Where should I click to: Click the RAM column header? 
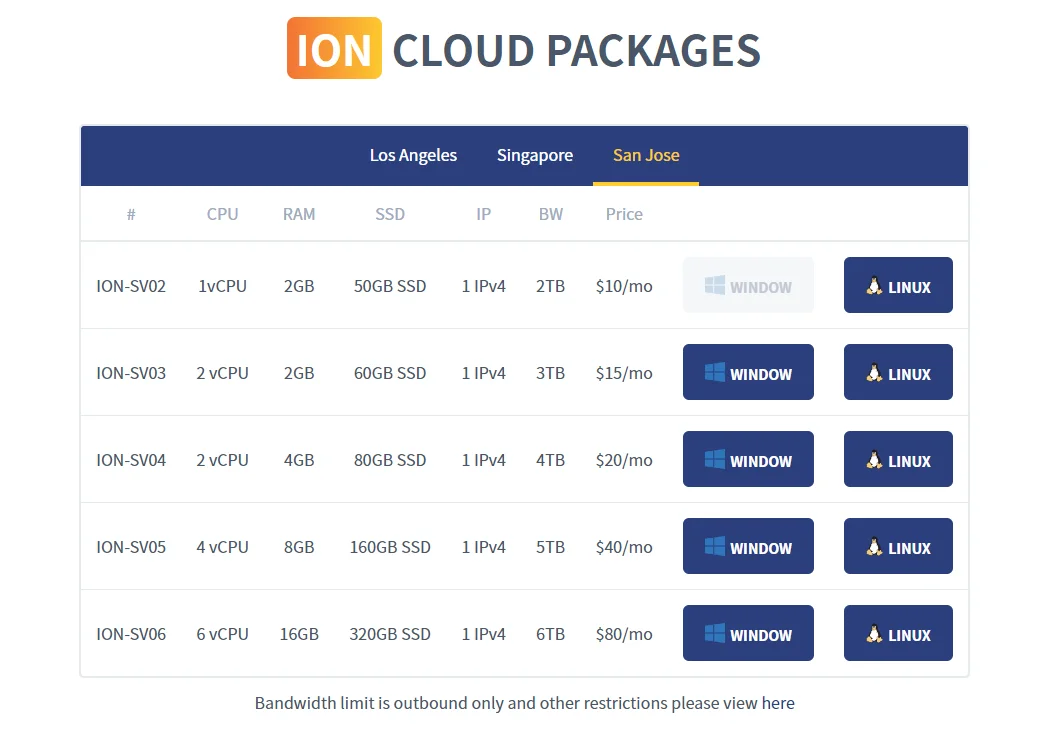click(299, 214)
